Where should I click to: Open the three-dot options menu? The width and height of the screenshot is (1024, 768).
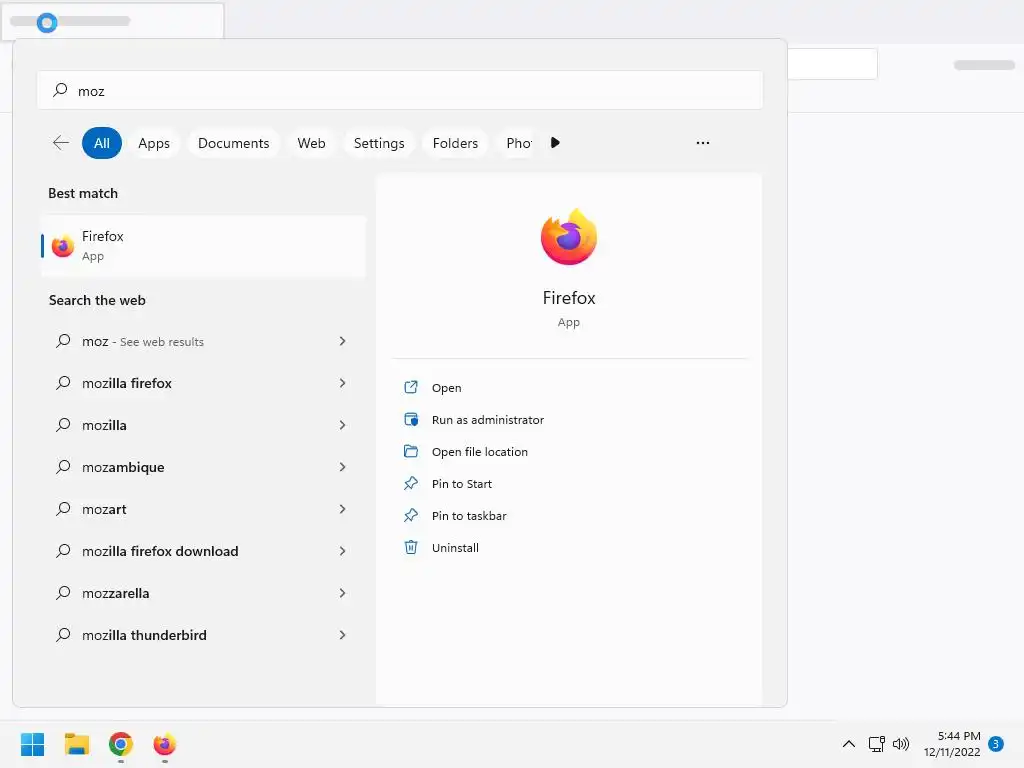tap(703, 142)
